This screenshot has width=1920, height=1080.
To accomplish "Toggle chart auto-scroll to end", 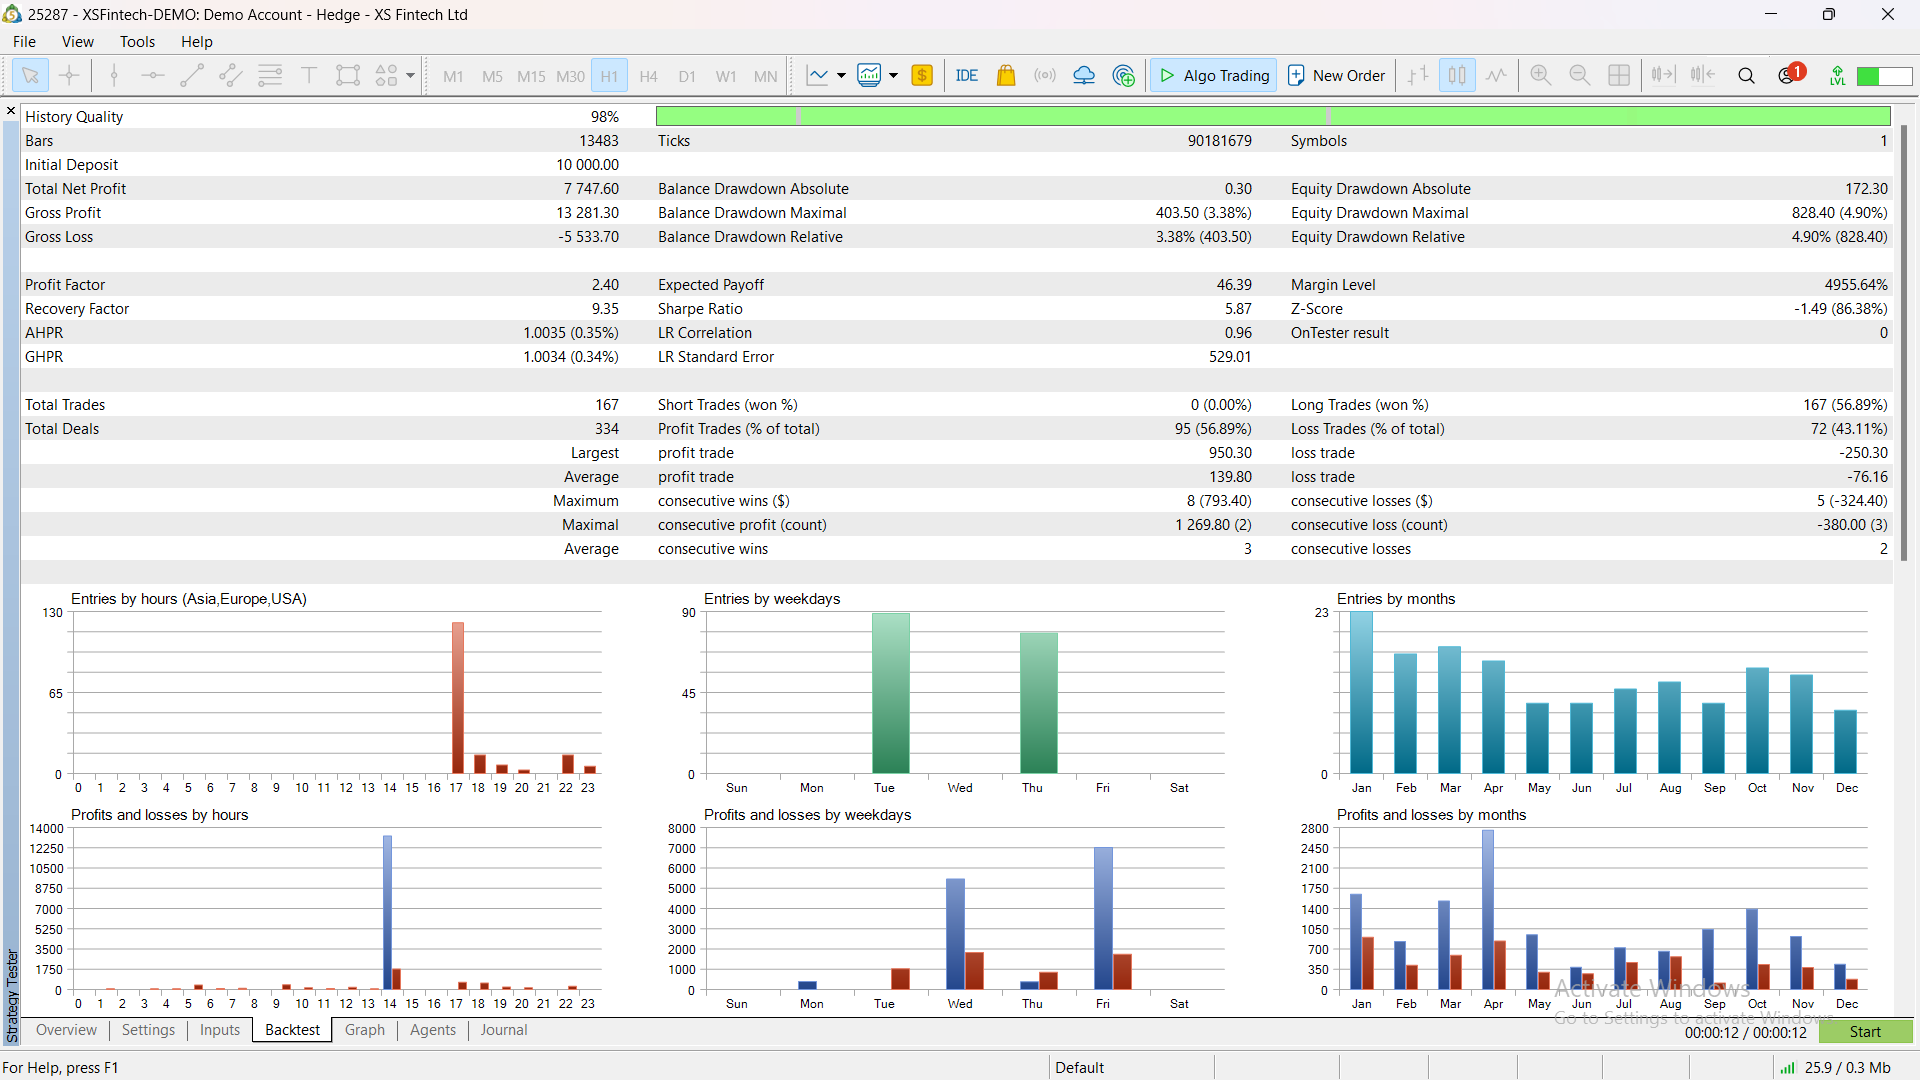I will coord(1663,75).
